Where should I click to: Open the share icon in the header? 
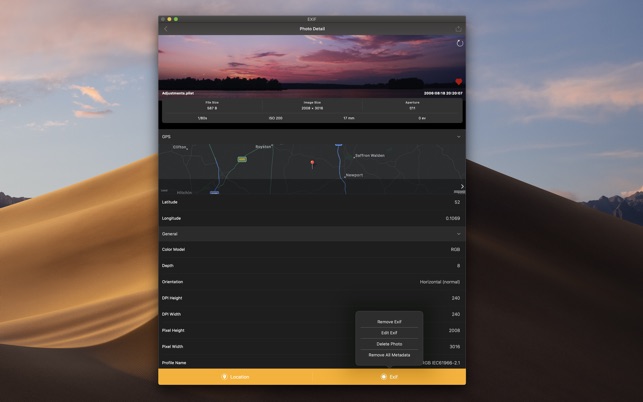(458, 29)
